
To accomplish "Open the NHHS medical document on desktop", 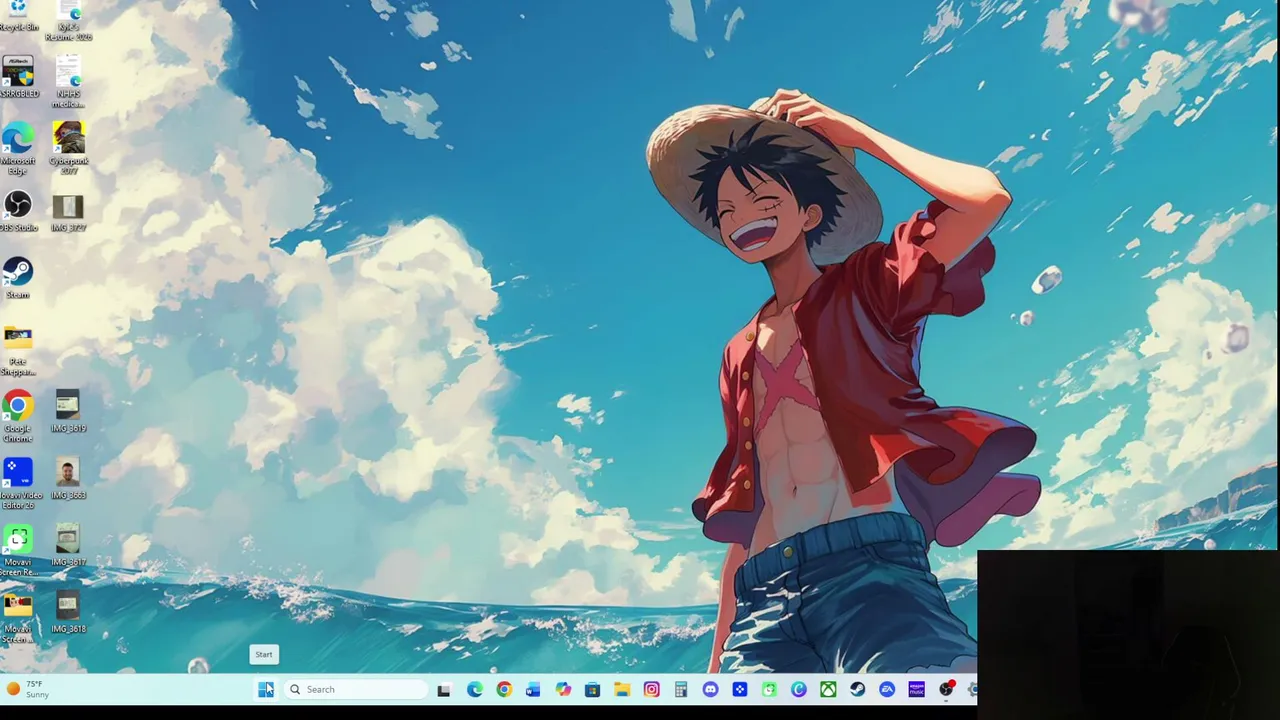I will click(x=68, y=82).
